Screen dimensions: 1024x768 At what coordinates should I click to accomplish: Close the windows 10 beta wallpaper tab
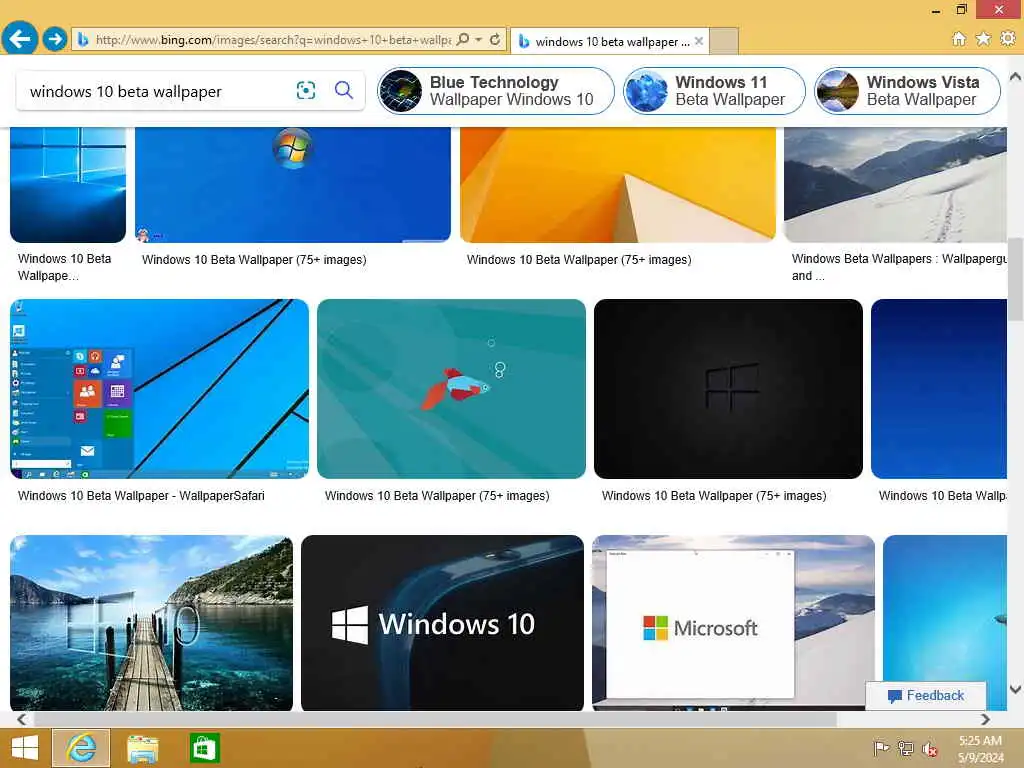(x=699, y=41)
